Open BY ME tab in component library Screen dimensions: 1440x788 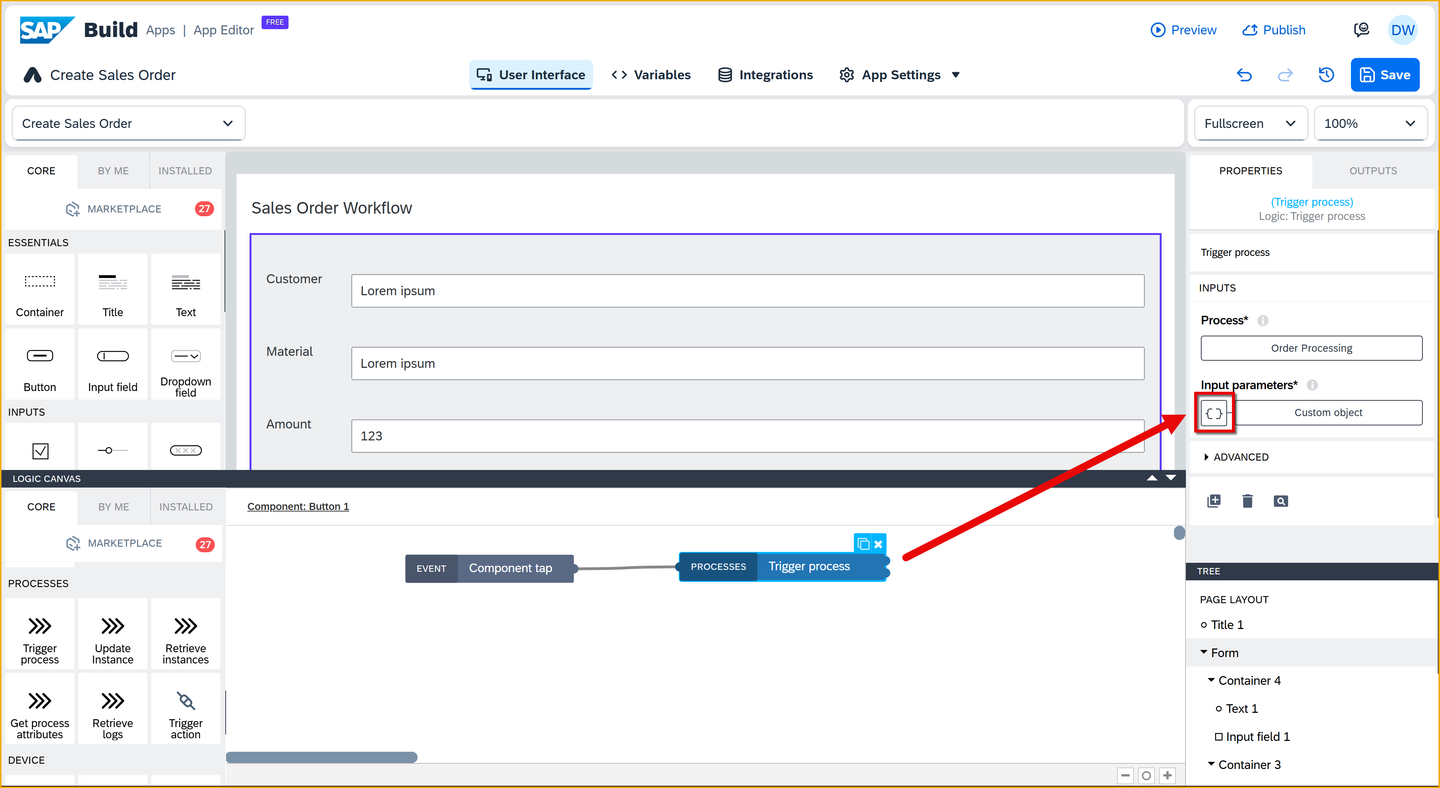click(113, 171)
